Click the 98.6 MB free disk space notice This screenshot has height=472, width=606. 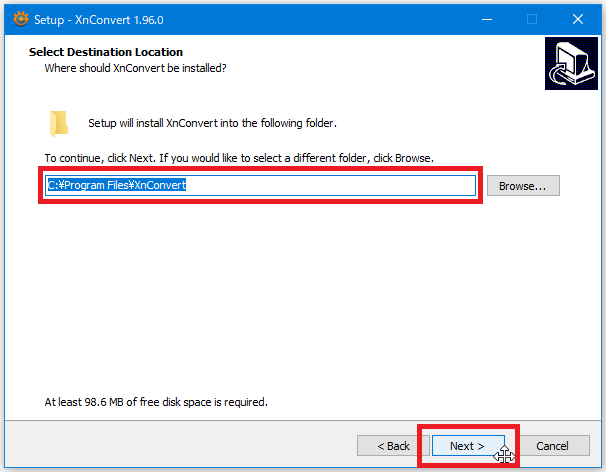(156, 402)
